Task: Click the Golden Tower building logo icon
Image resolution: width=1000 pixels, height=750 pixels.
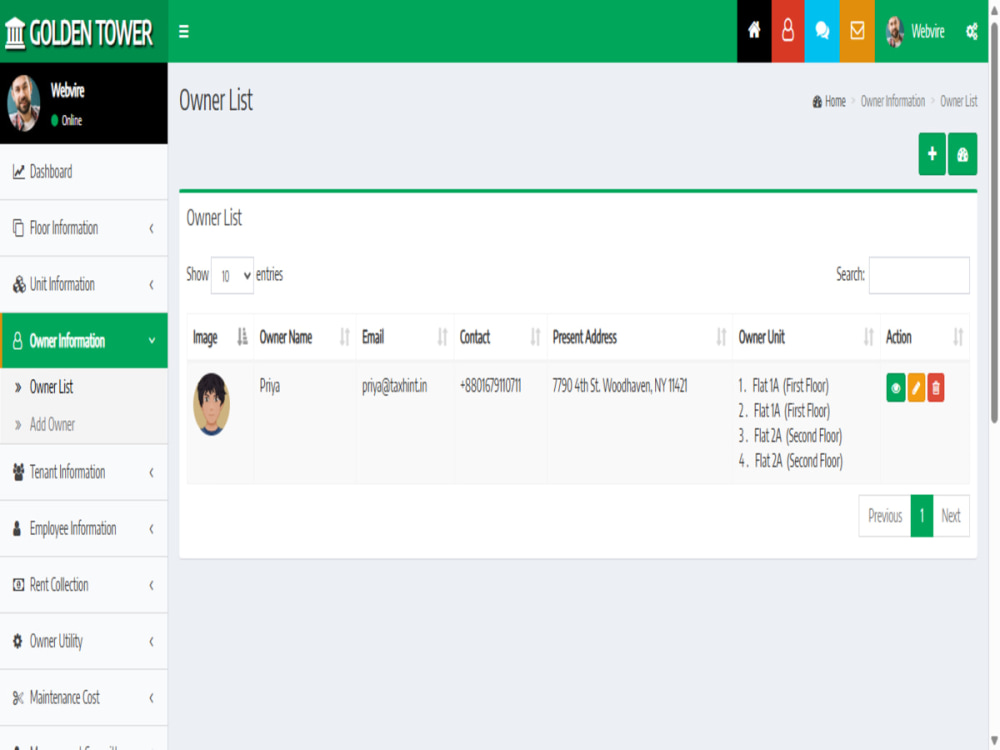Action: (x=15, y=33)
